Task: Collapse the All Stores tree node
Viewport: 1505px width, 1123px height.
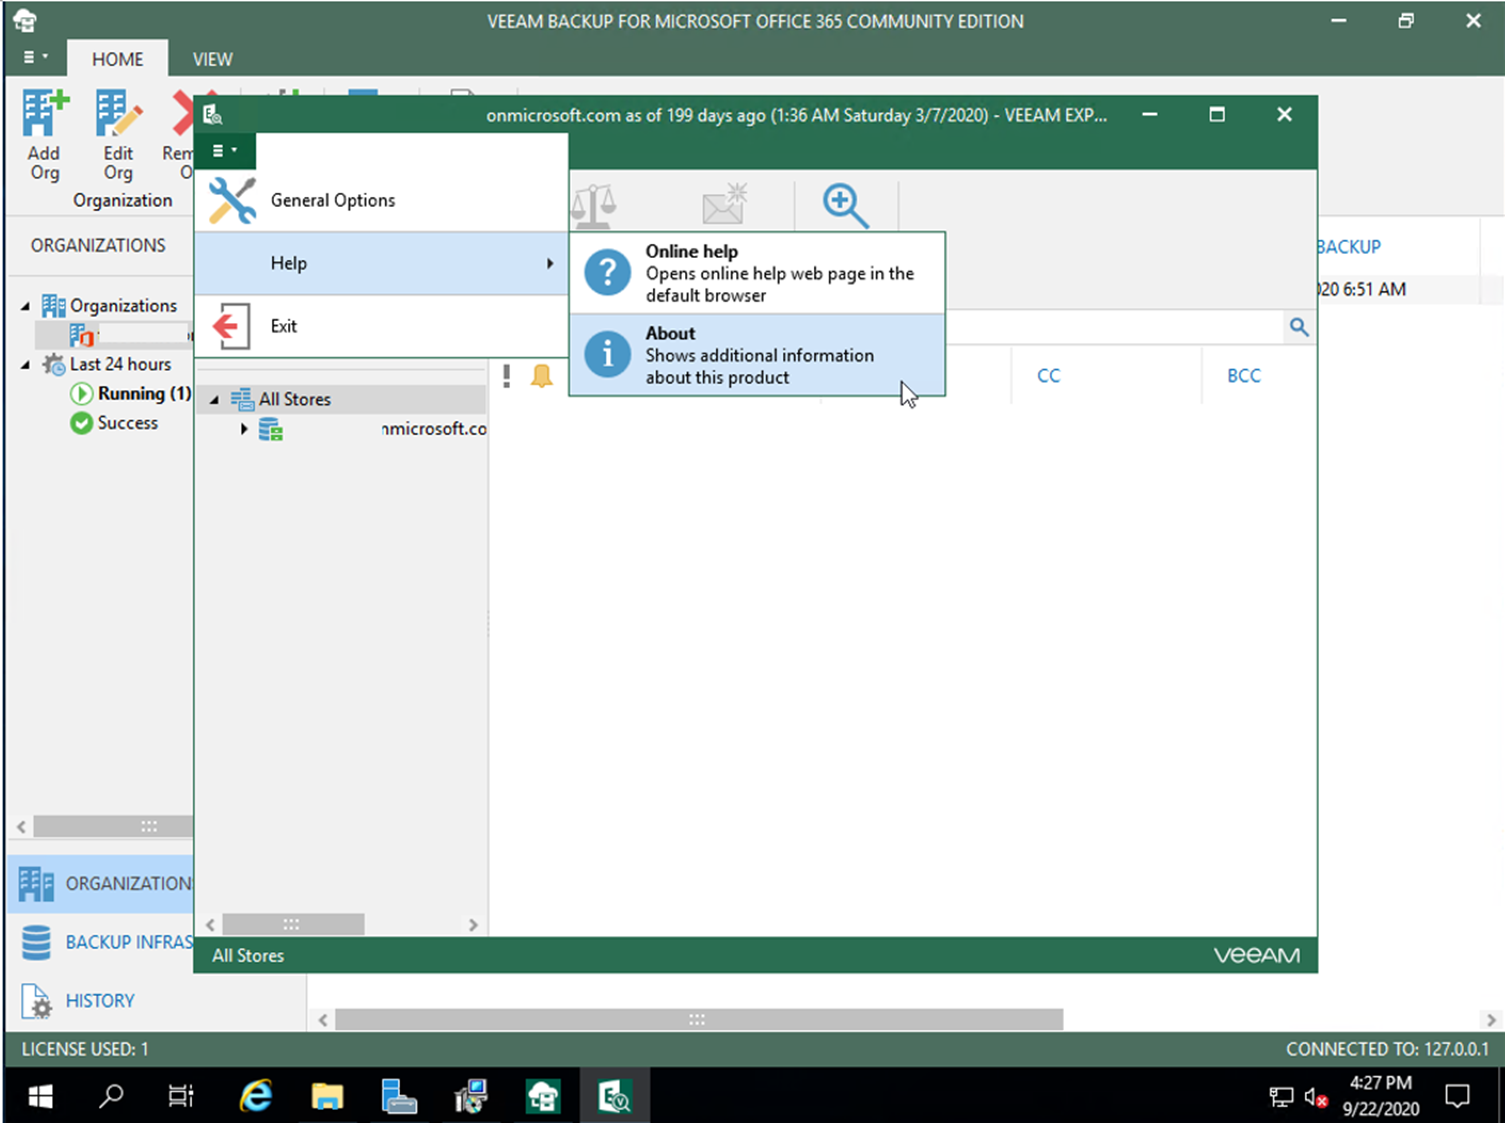Action: 214,400
